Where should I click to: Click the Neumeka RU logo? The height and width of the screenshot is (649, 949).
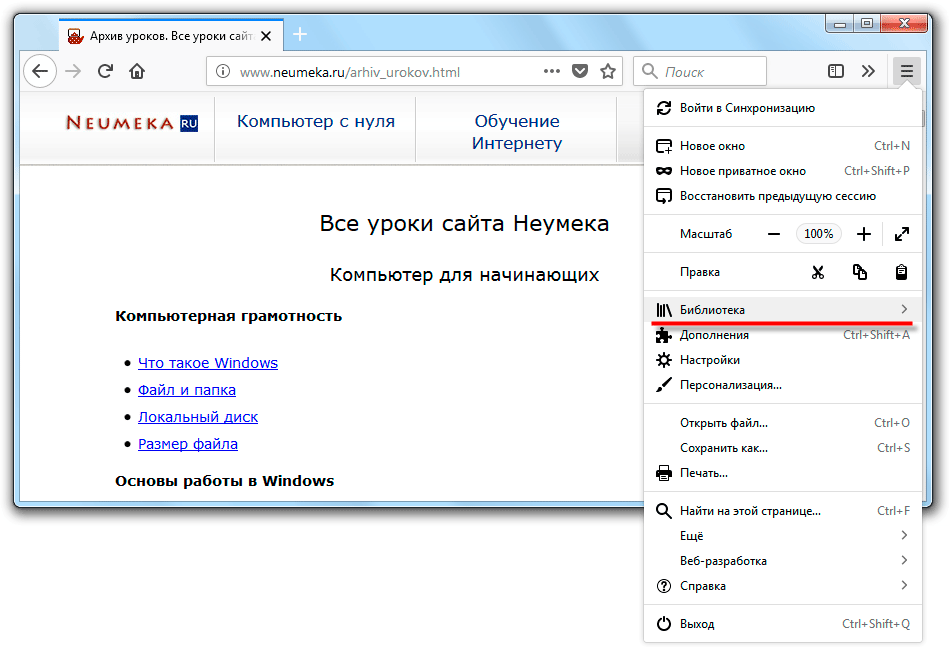pos(132,123)
